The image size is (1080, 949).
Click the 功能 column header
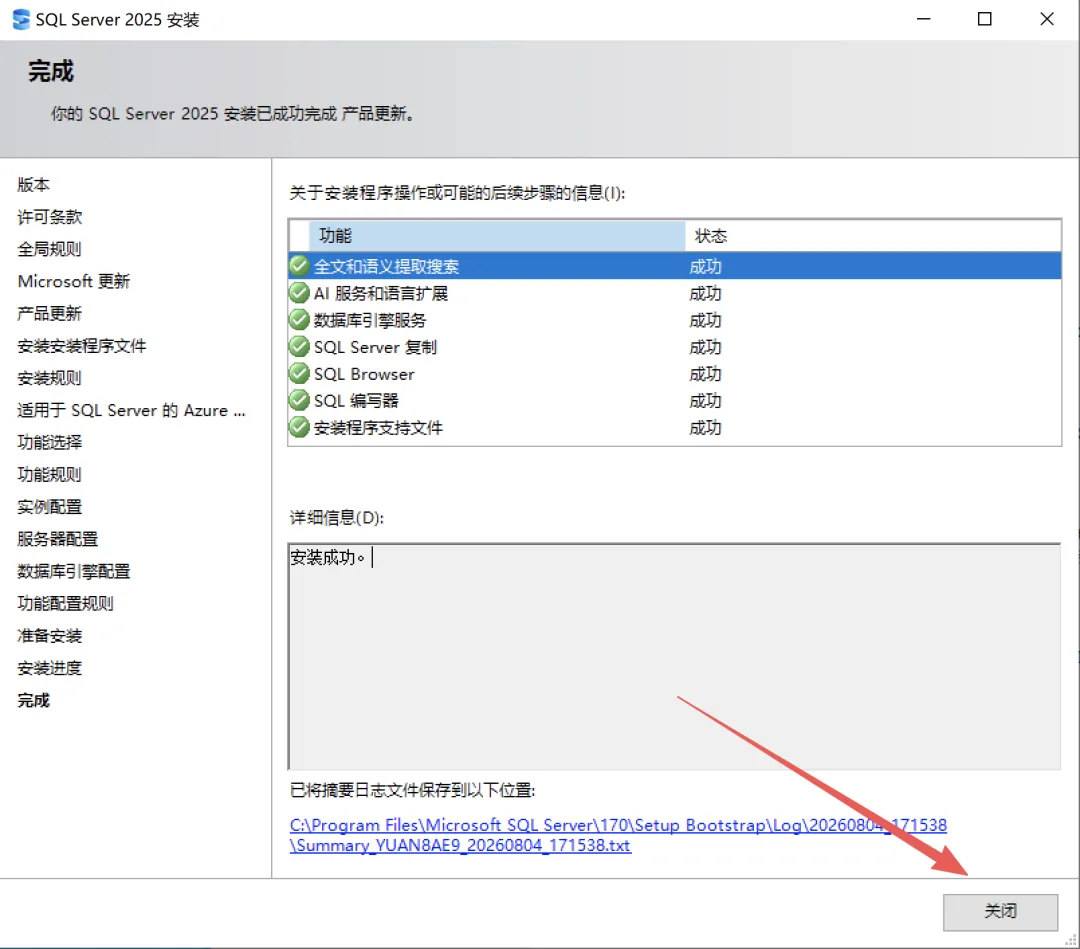tap(497, 236)
